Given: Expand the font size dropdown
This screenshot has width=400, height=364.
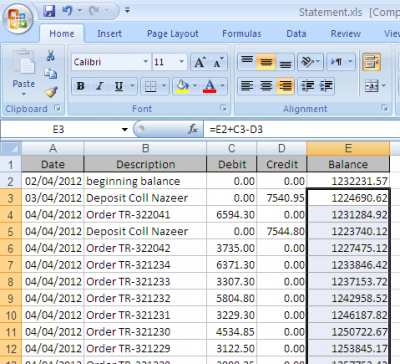Looking at the screenshot, I should click(x=181, y=62).
